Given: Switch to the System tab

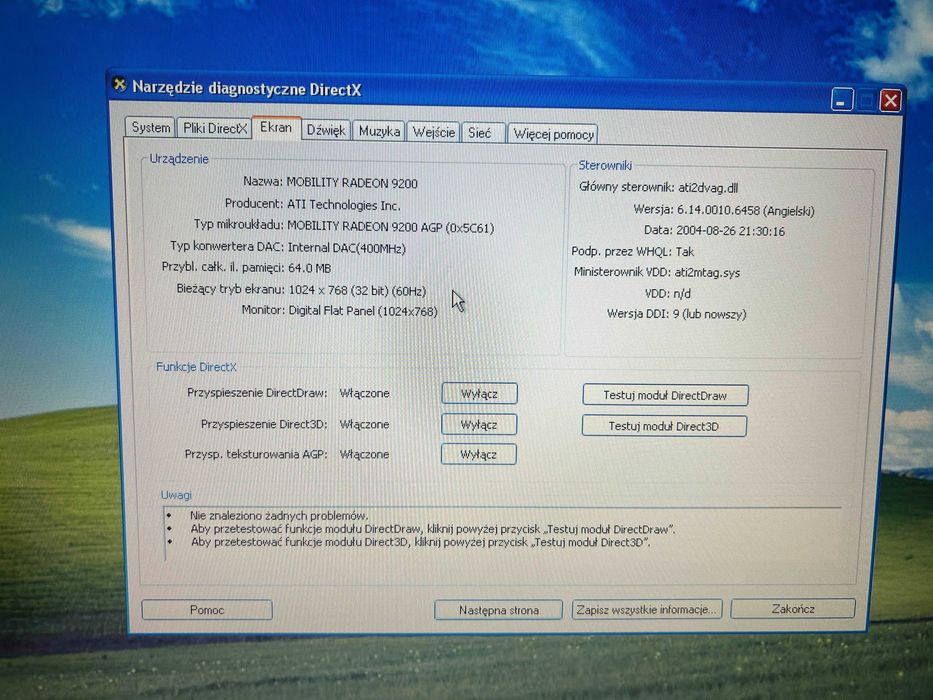Looking at the screenshot, I should tap(150, 127).
